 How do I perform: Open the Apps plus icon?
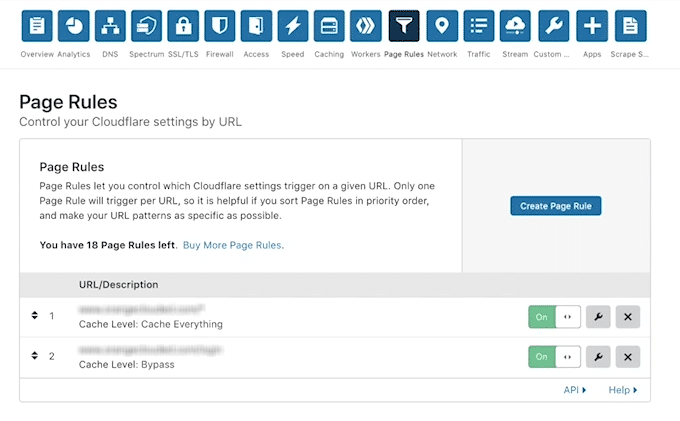pos(592,26)
